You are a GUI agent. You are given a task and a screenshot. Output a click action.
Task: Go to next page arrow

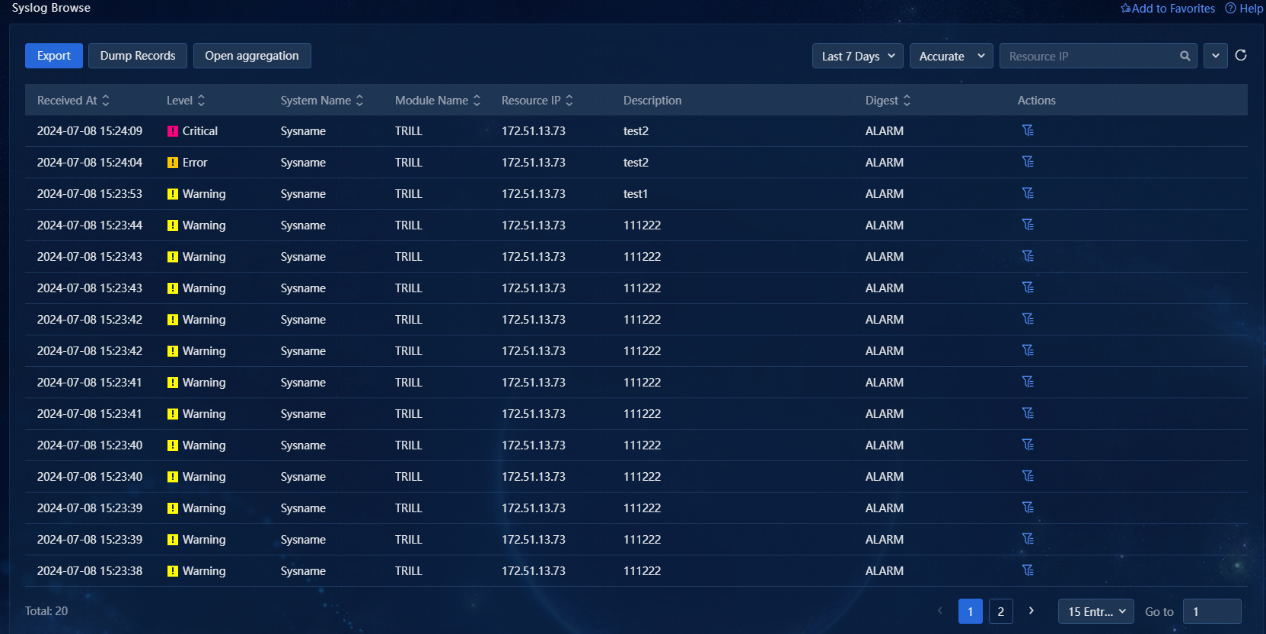(1031, 611)
